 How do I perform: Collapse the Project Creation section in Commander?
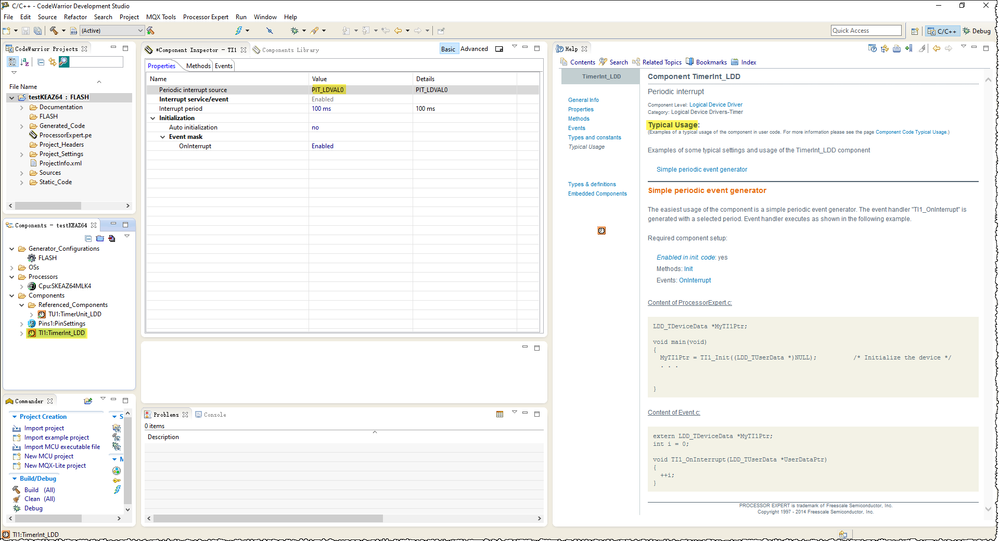pos(15,417)
